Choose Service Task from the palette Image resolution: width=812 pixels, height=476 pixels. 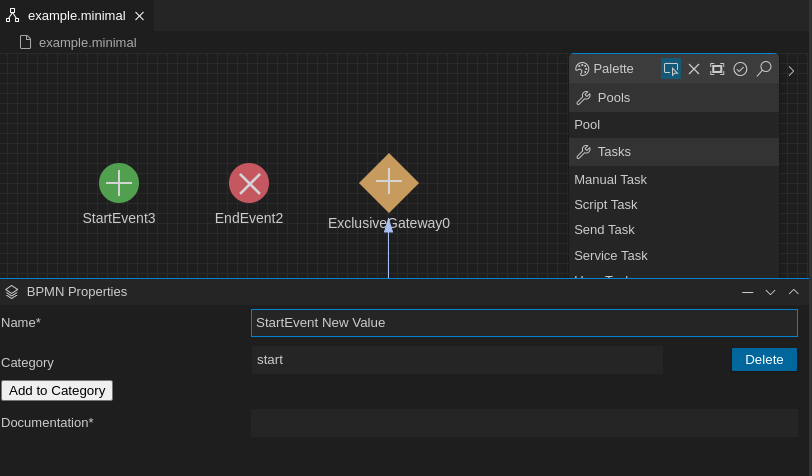click(674, 255)
